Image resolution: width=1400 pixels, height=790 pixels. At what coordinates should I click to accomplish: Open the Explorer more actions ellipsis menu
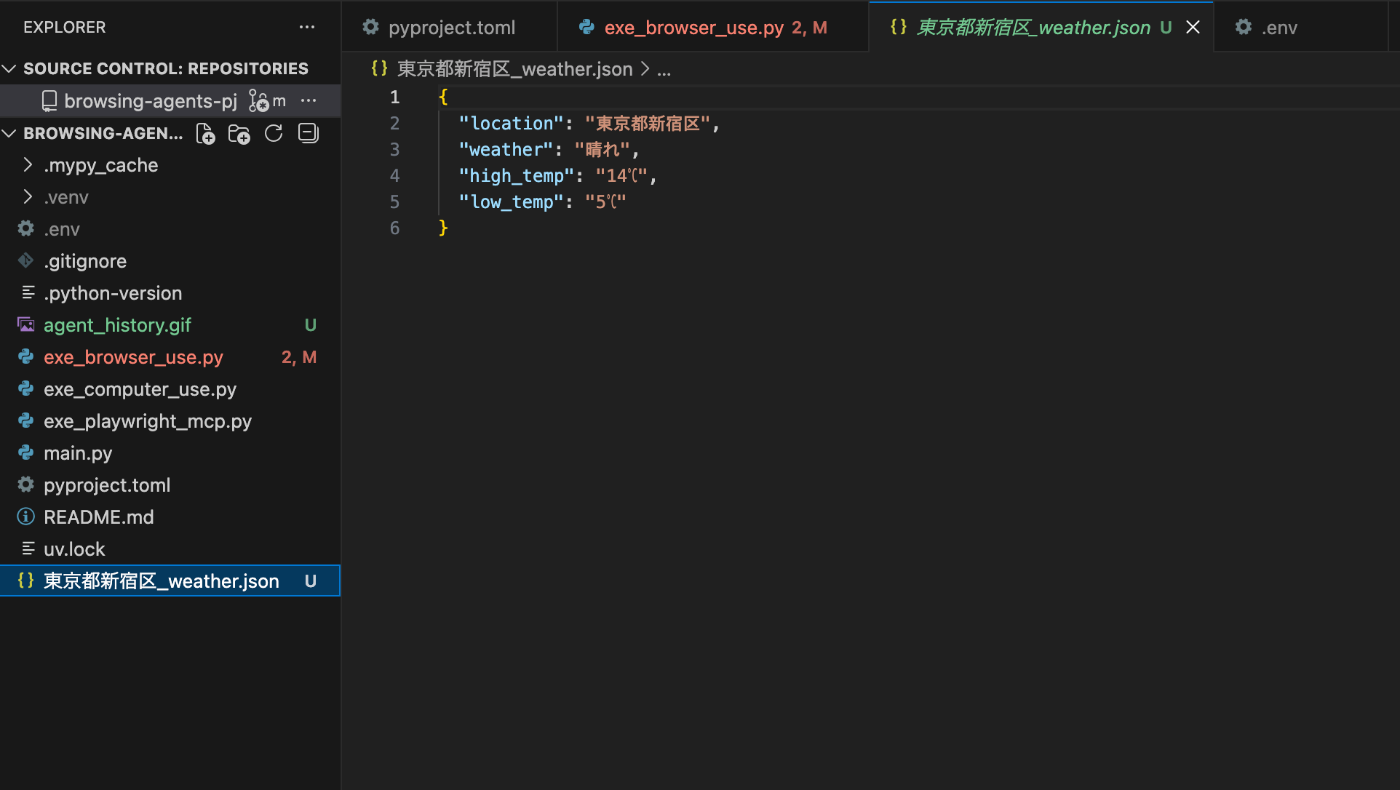pos(307,27)
